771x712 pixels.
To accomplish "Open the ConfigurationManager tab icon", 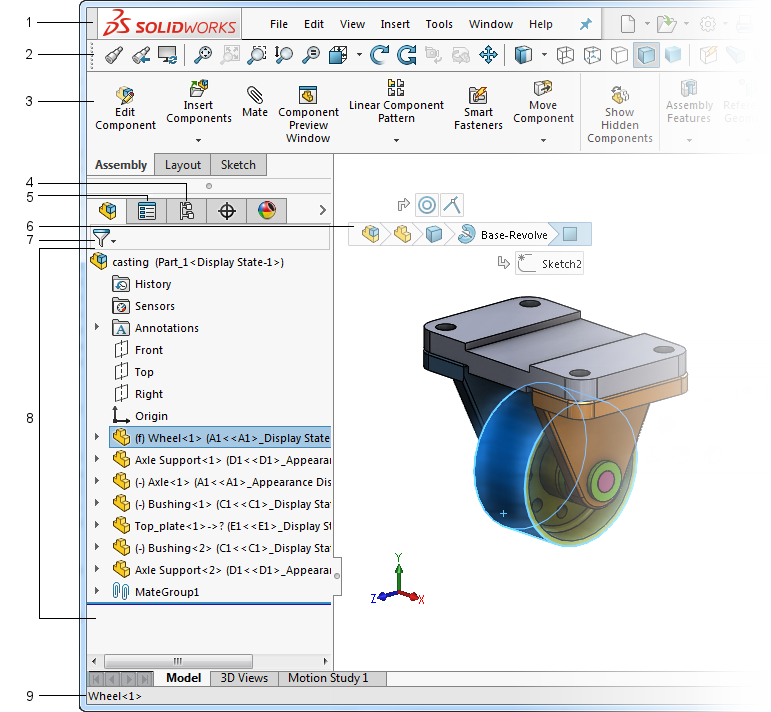I will click(x=186, y=211).
